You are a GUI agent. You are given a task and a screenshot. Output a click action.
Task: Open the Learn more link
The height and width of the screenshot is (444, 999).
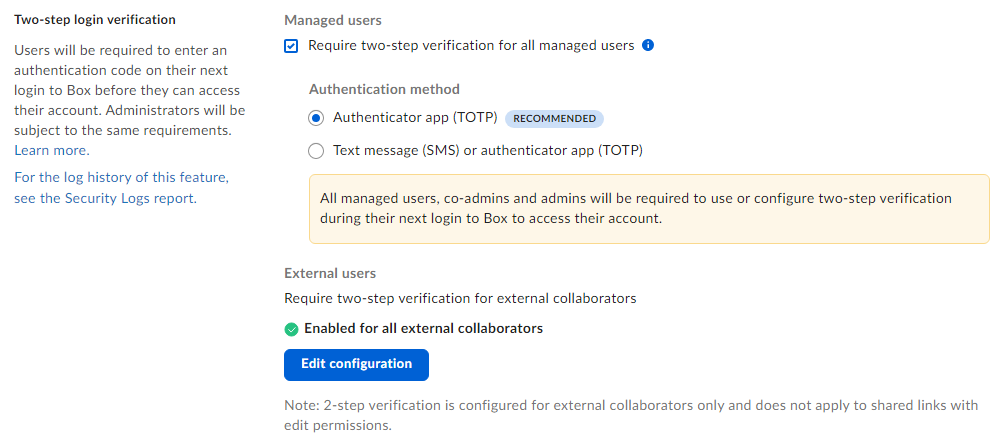[x=52, y=151]
